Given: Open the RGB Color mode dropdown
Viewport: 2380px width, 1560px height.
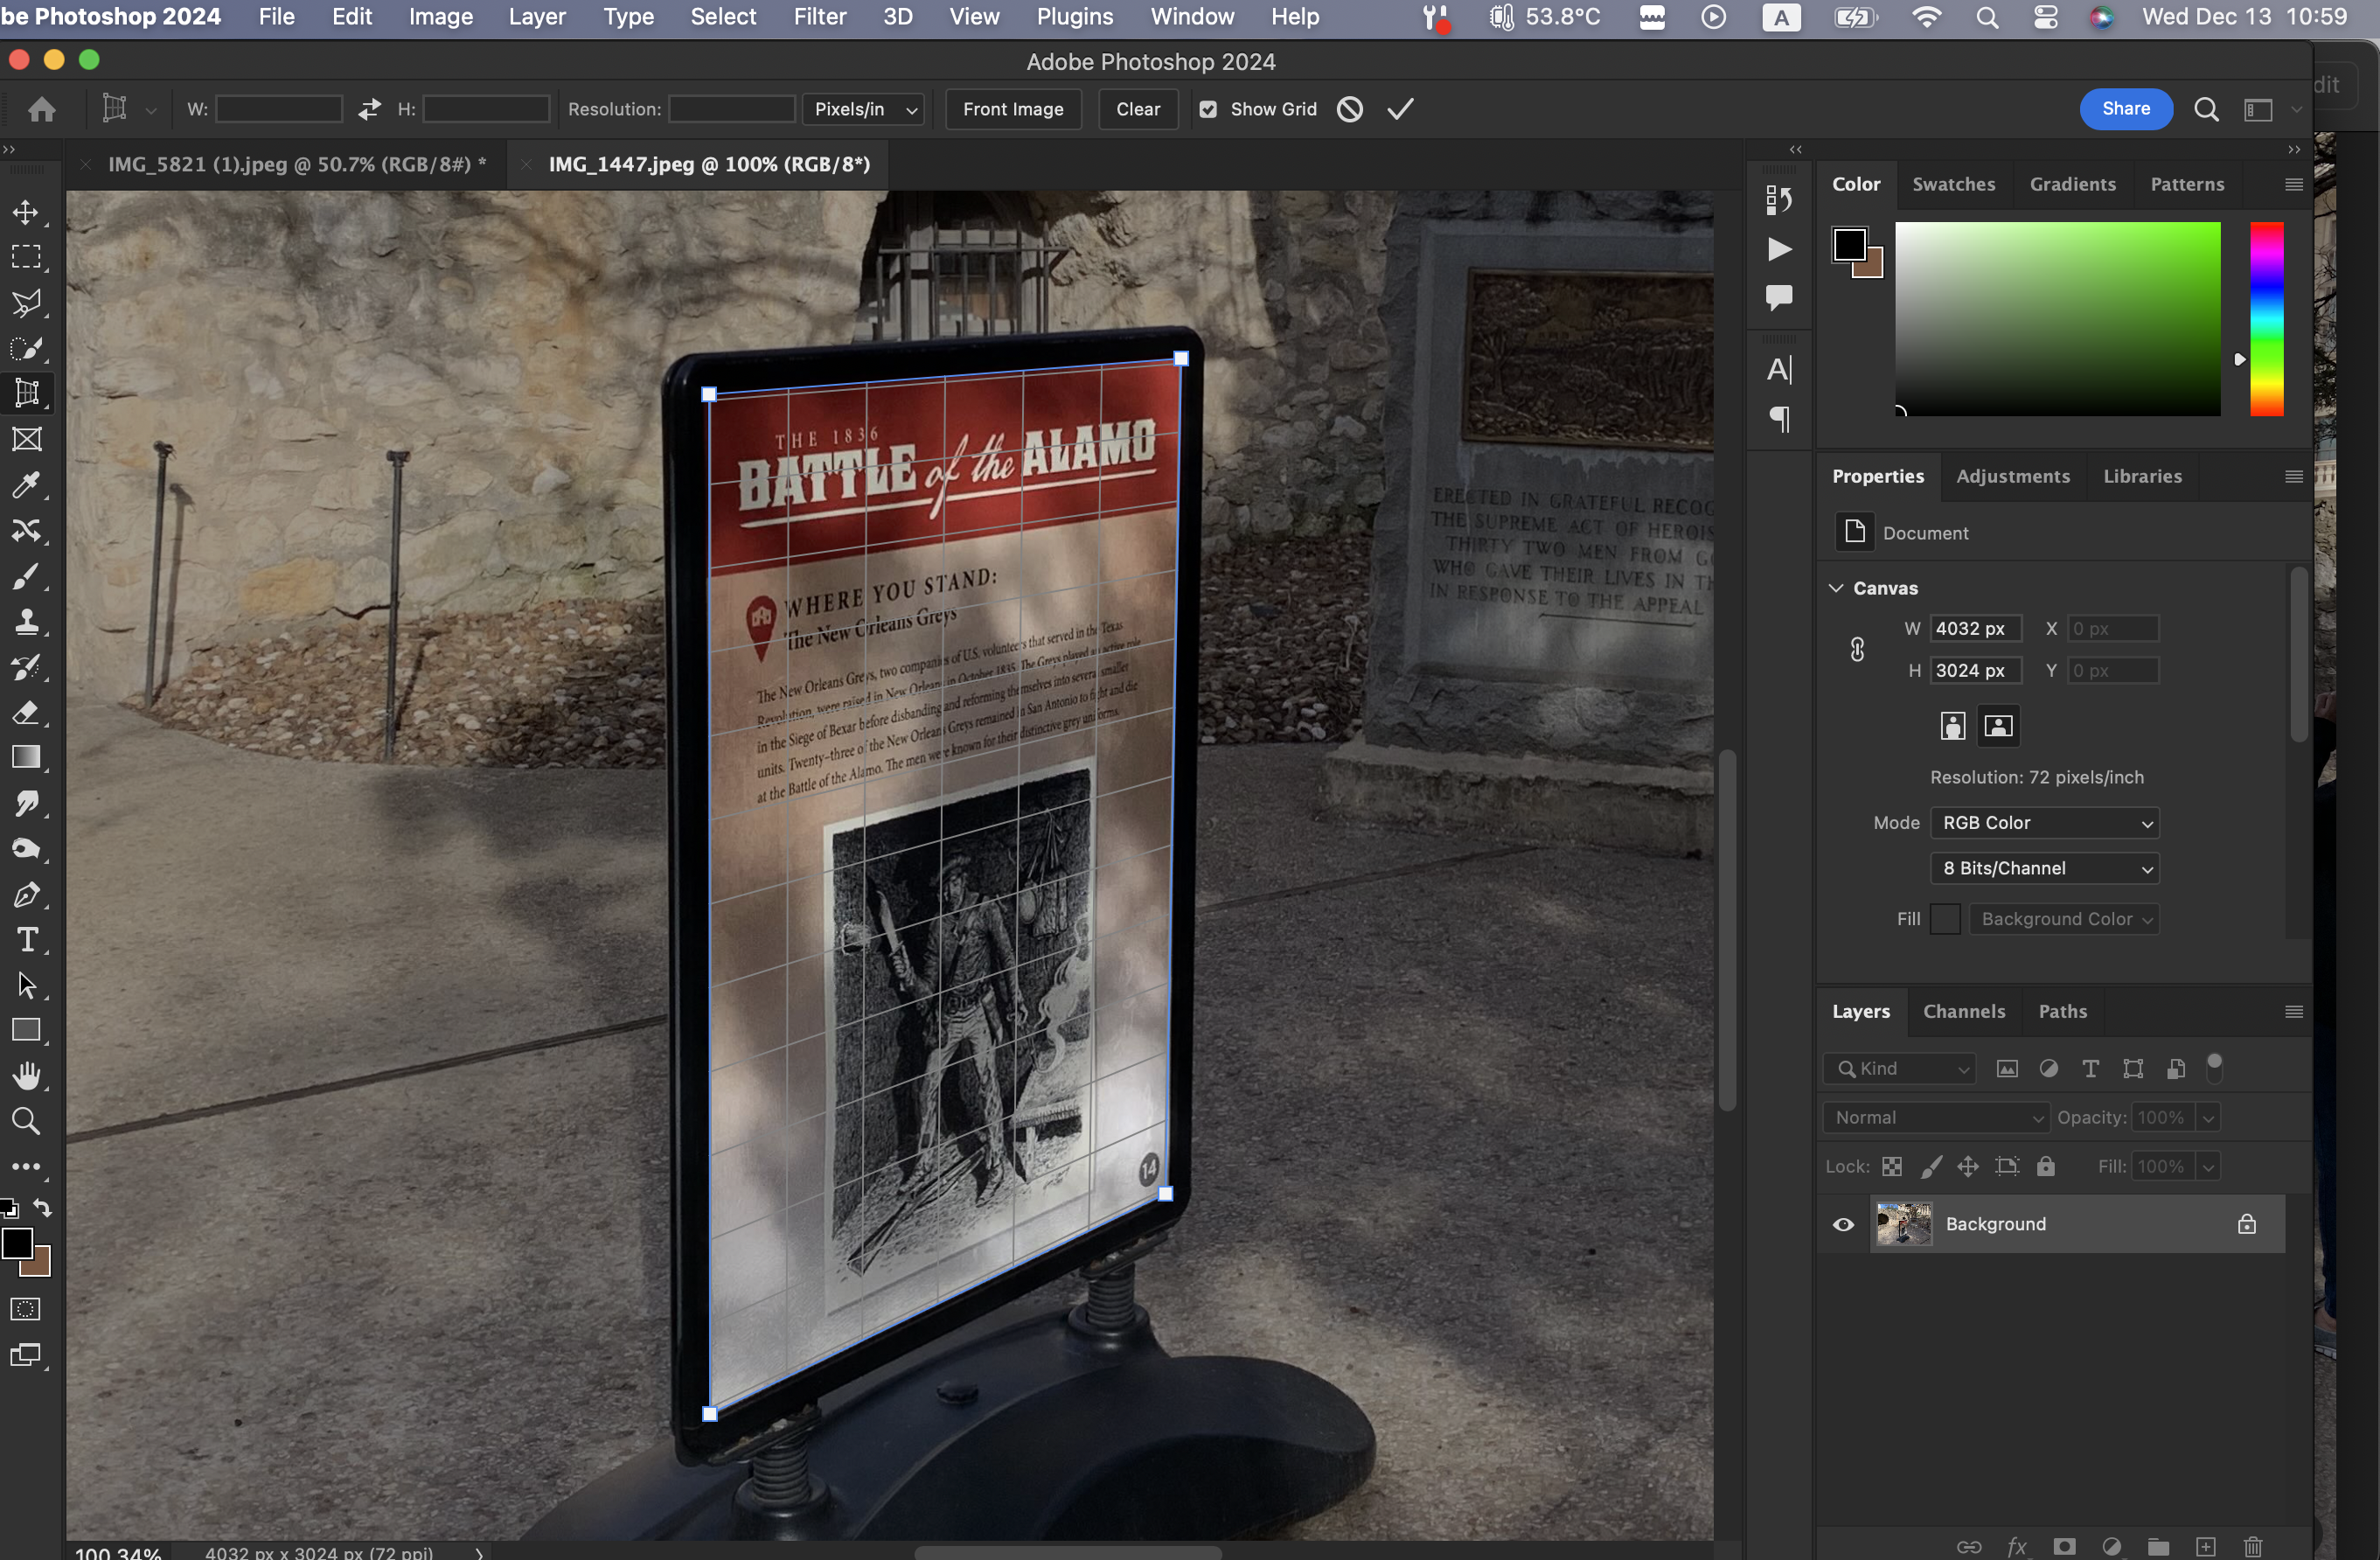Looking at the screenshot, I should 2044,822.
